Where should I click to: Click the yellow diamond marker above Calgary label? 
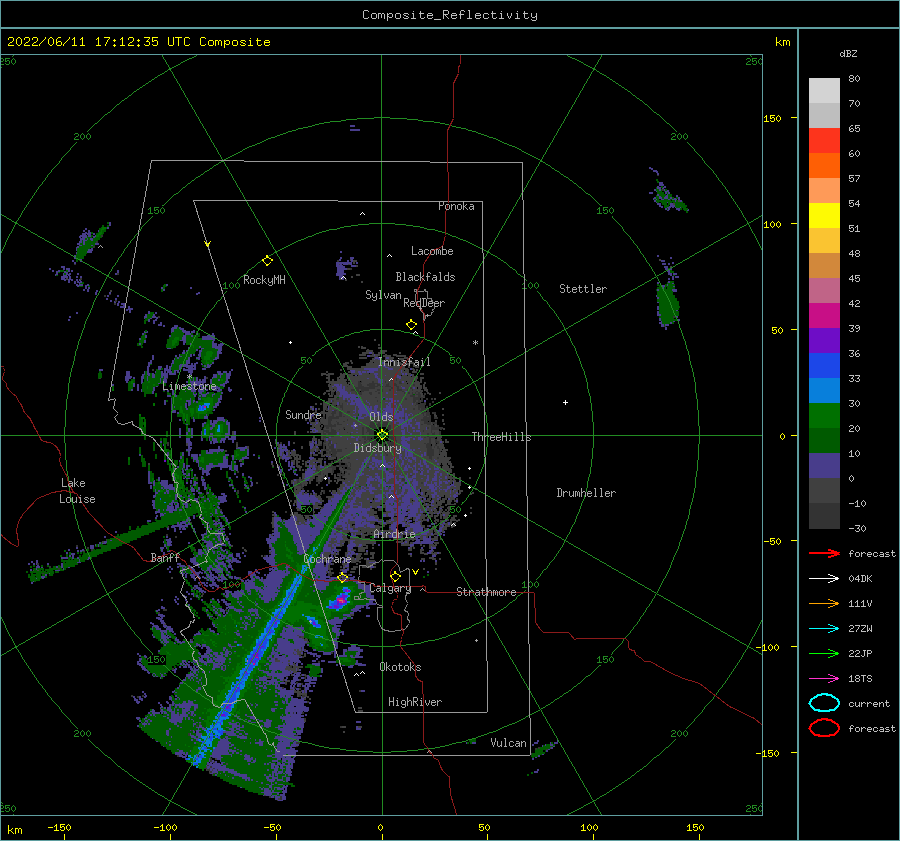395,576
